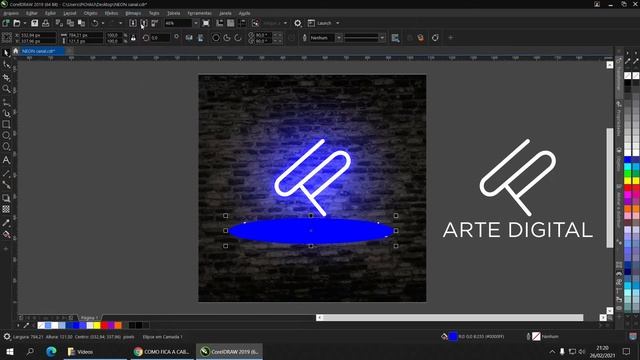
Task: Undo the last action
Action: [x=95, y=23]
